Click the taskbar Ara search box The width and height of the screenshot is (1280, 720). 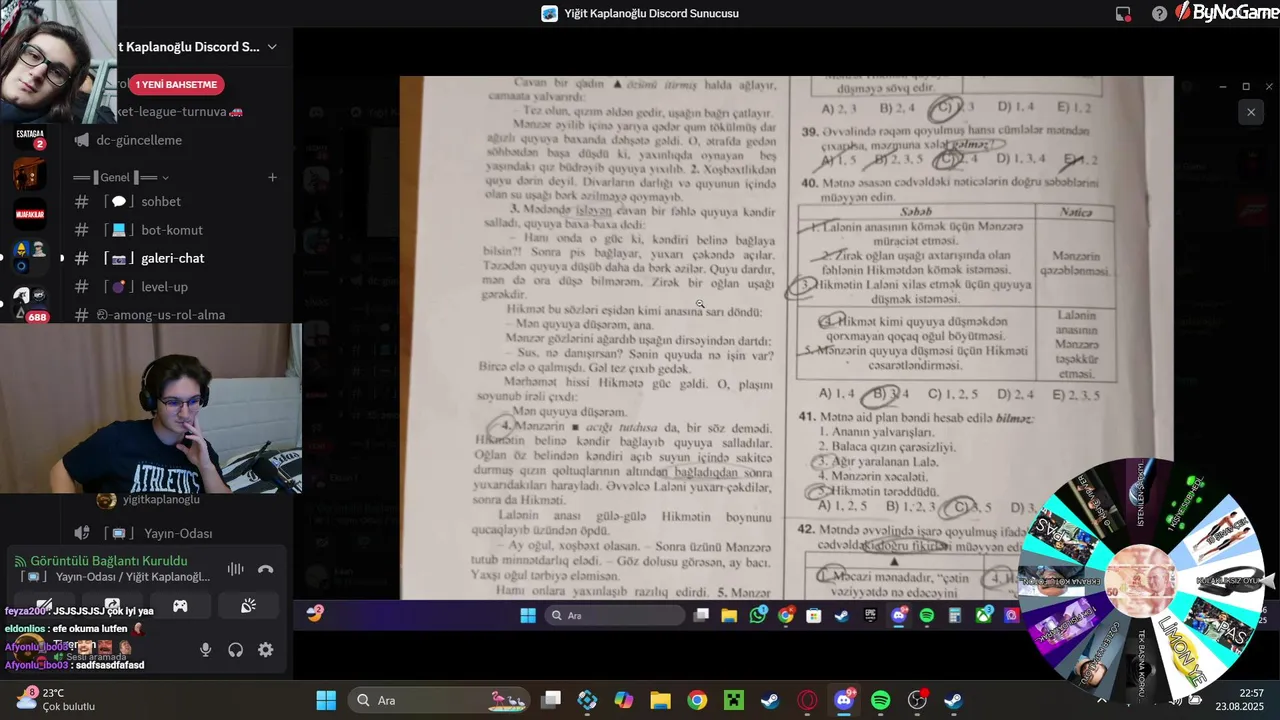point(441,700)
